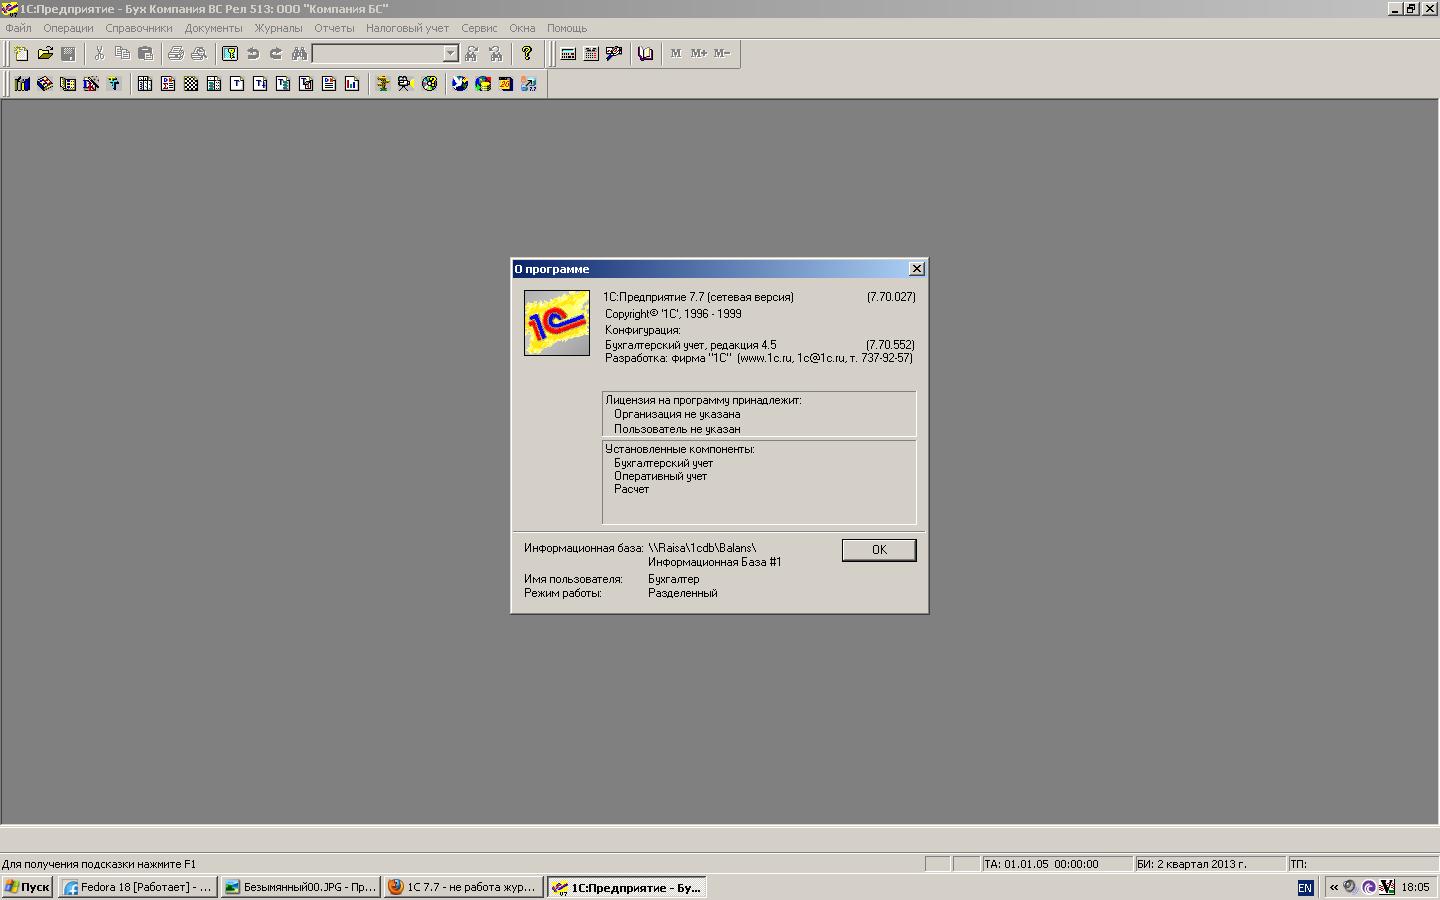The height and width of the screenshot is (900, 1440).
Task: Click the open book syntax helper icon
Action: [x=646, y=54]
